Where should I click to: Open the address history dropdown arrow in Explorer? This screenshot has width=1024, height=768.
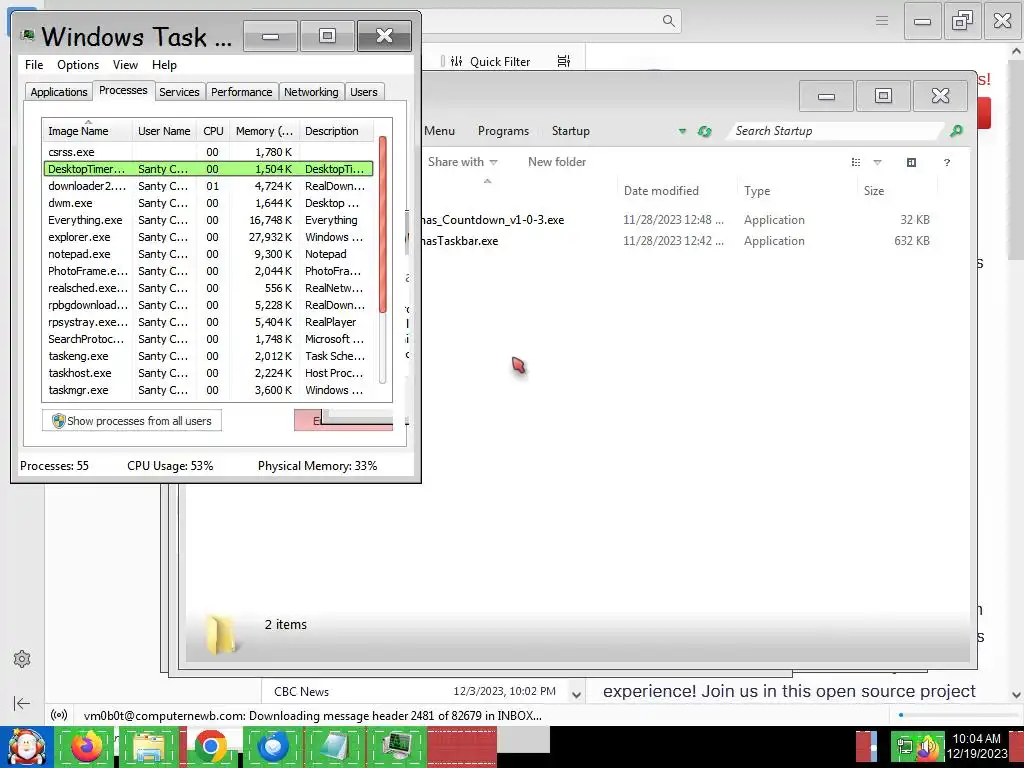pyautogui.click(x=682, y=131)
